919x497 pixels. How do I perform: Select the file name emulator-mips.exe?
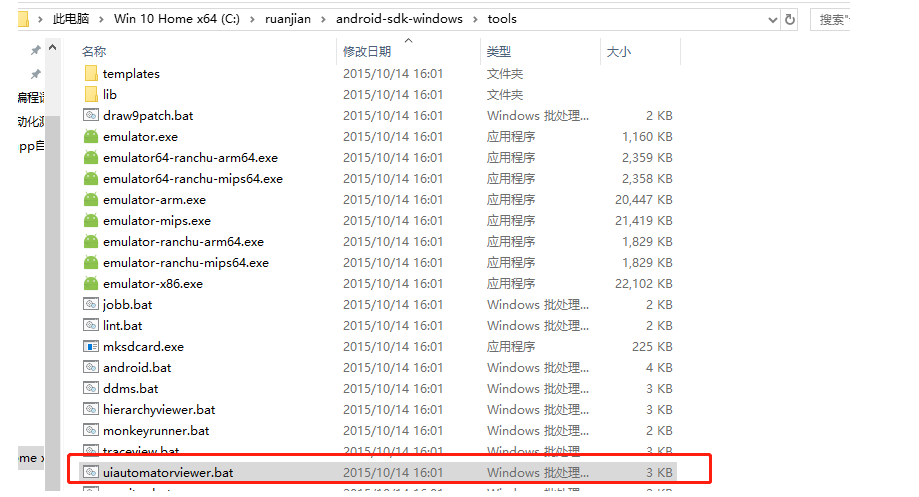point(157,221)
